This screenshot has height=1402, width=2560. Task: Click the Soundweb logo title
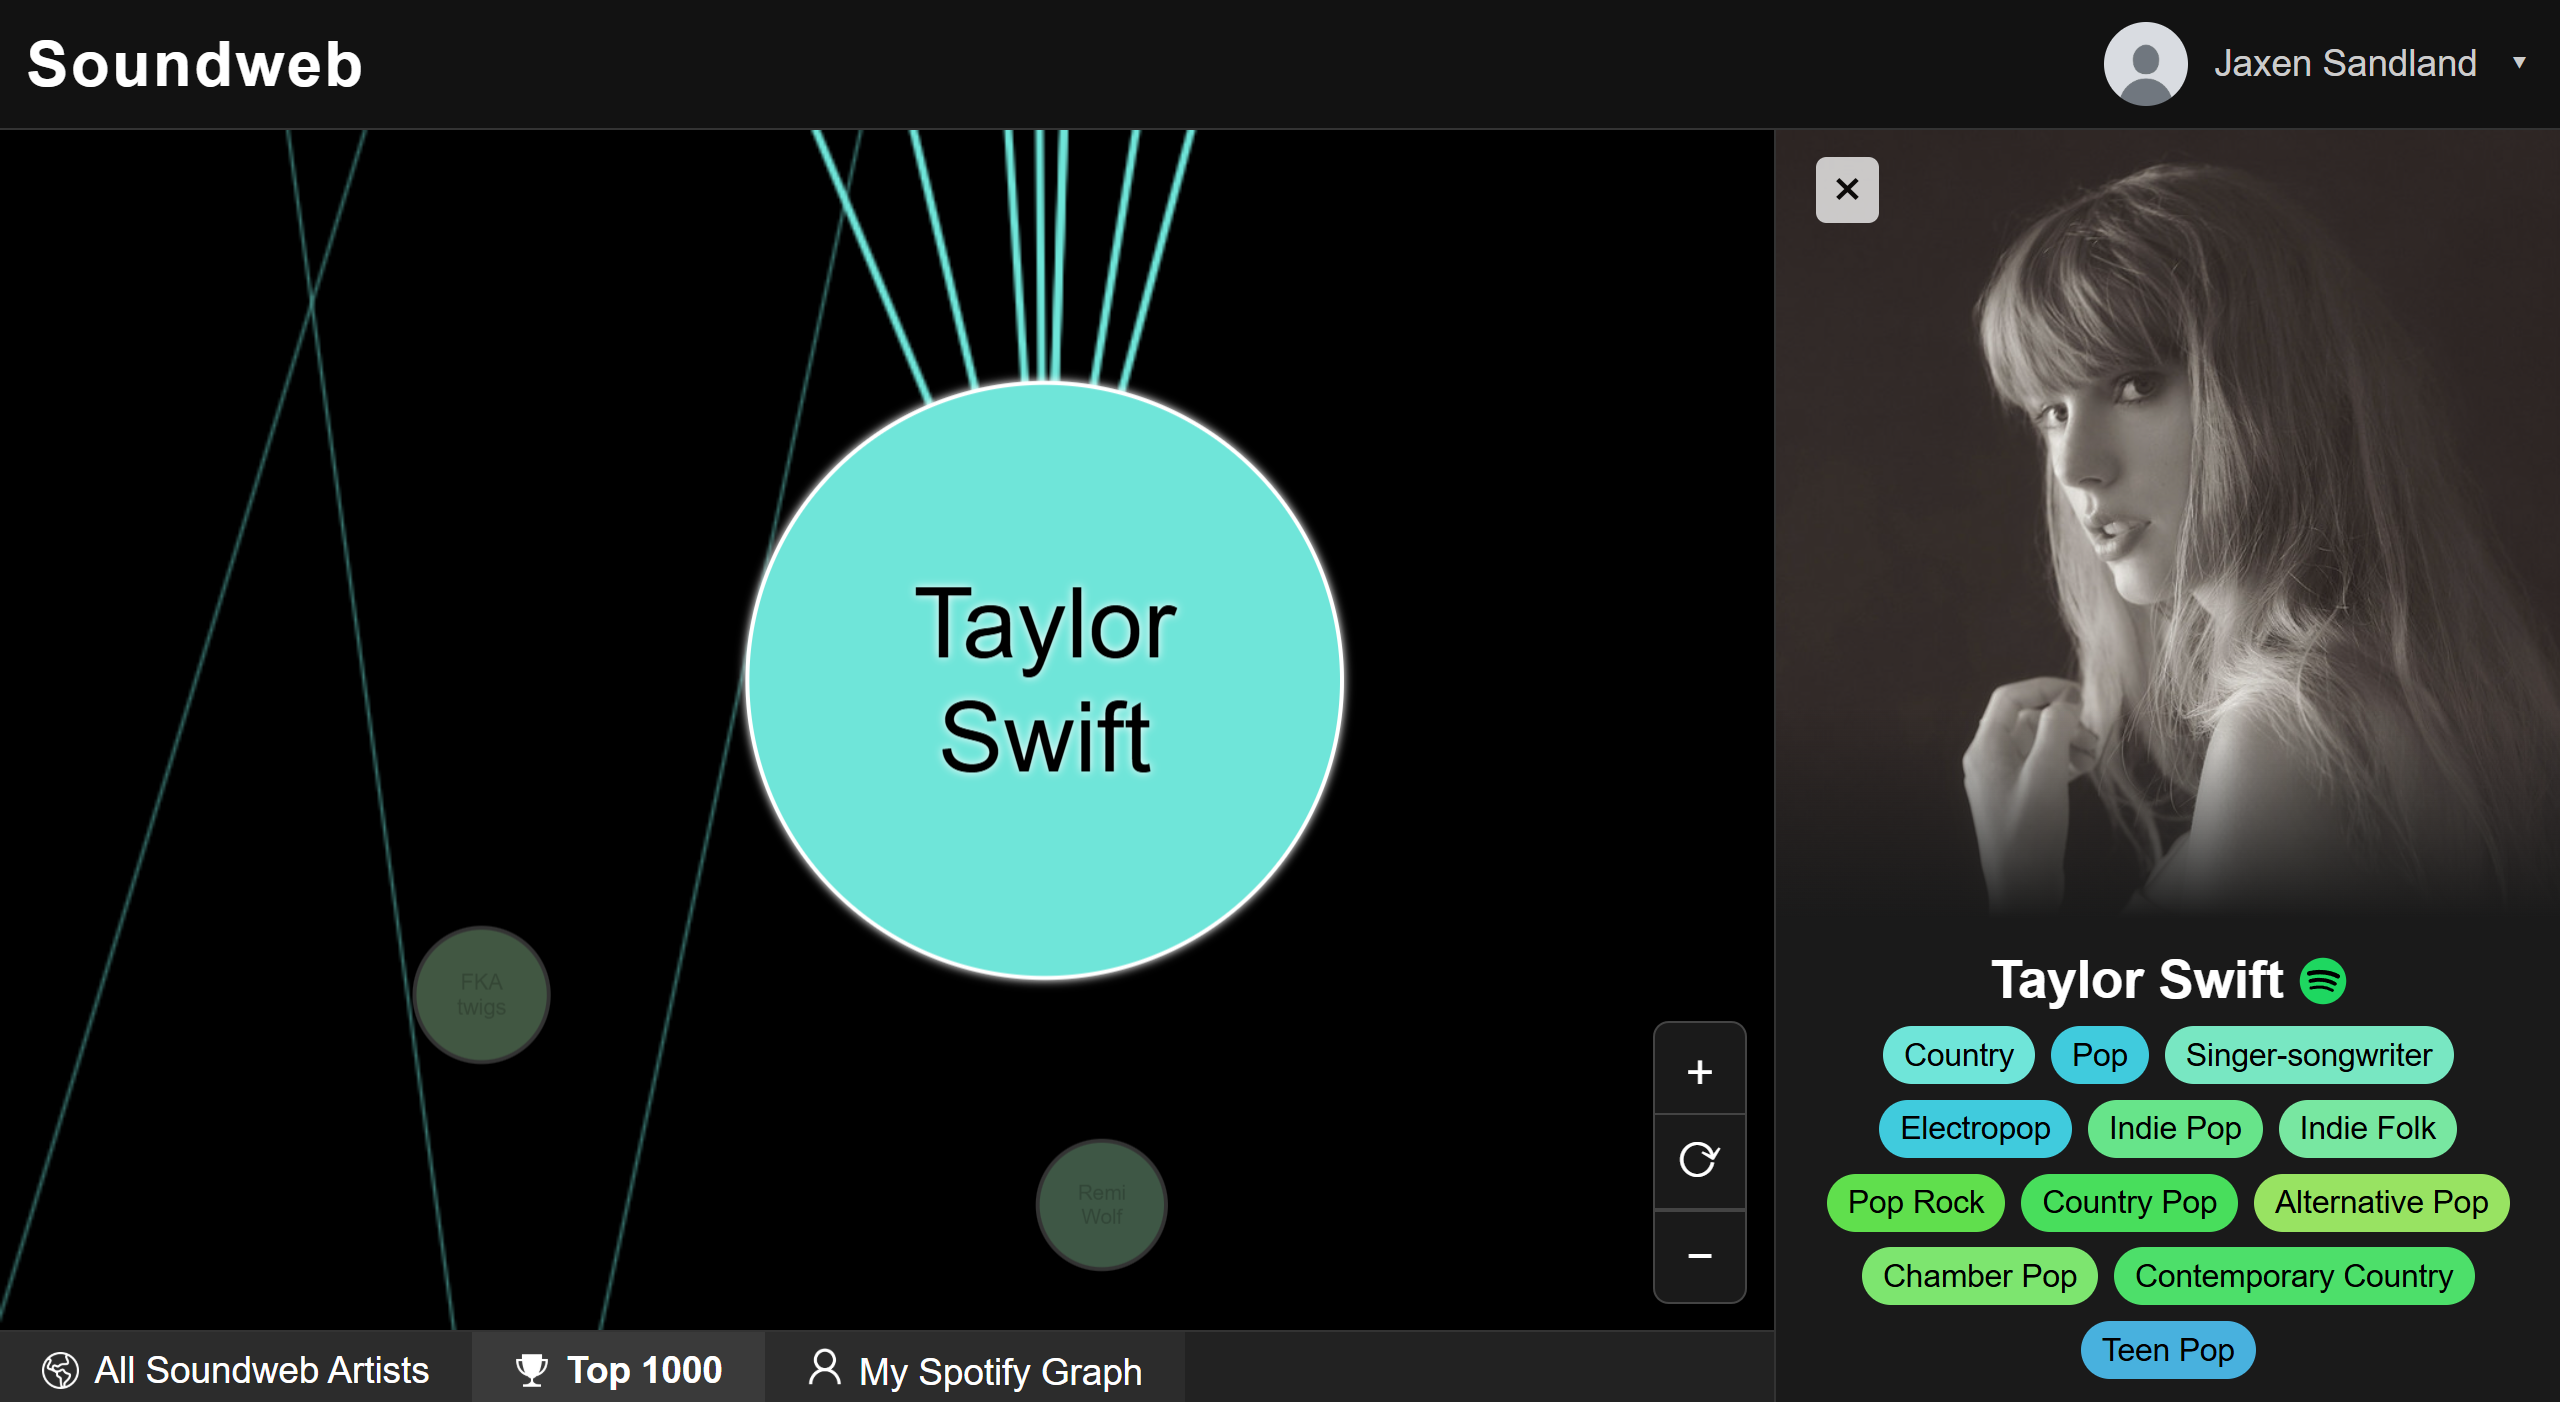194,65
